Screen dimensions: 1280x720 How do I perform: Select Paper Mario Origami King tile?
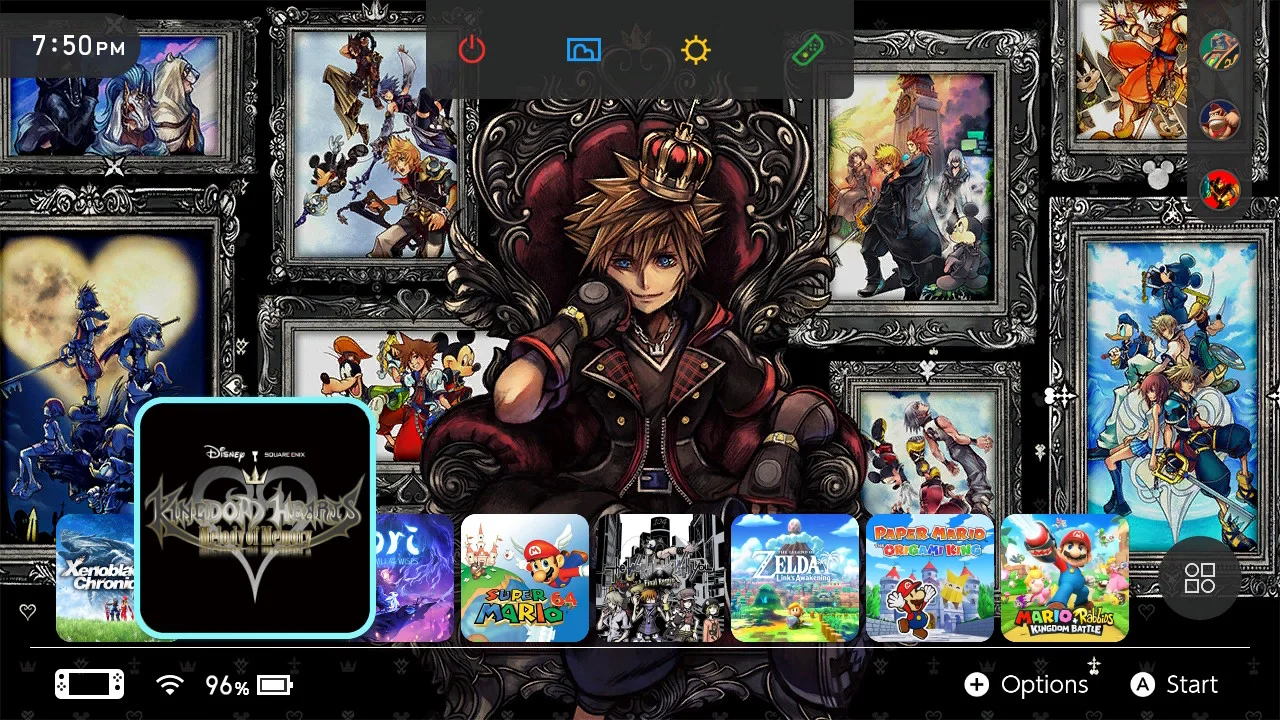tap(930, 578)
